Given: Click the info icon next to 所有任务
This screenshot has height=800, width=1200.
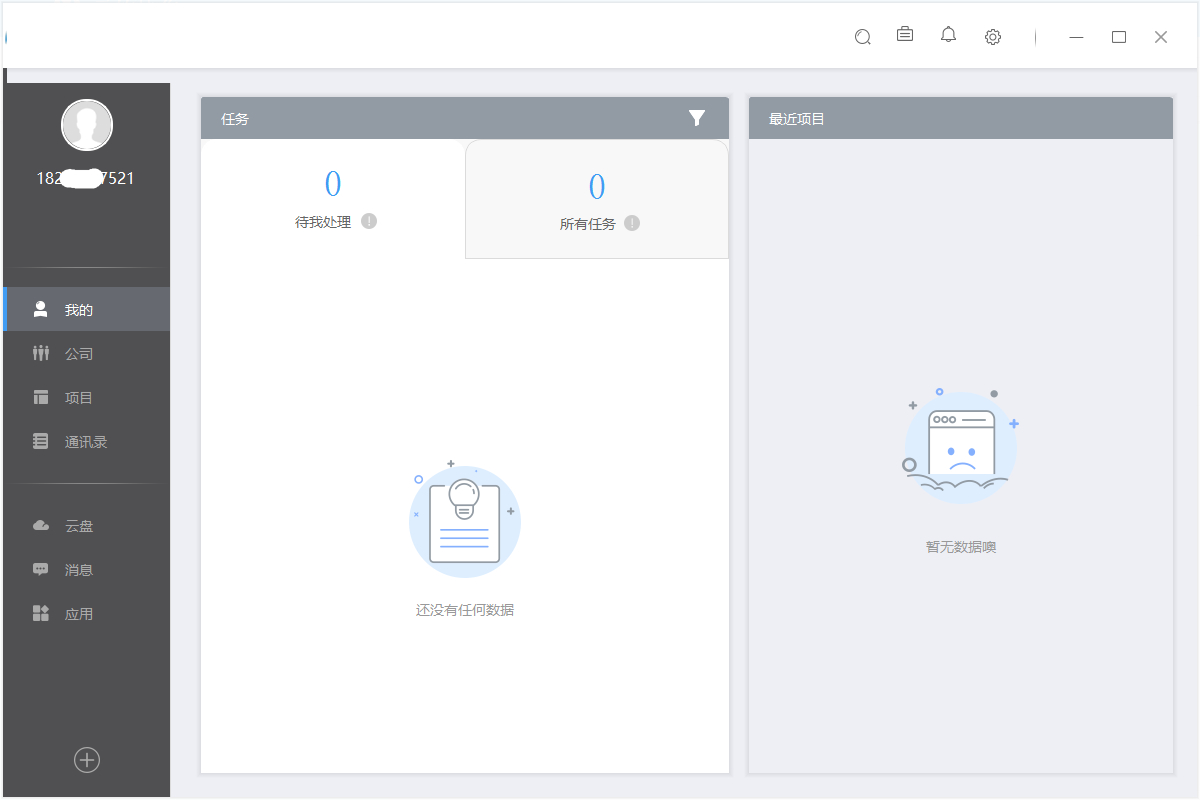Looking at the screenshot, I should (631, 224).
